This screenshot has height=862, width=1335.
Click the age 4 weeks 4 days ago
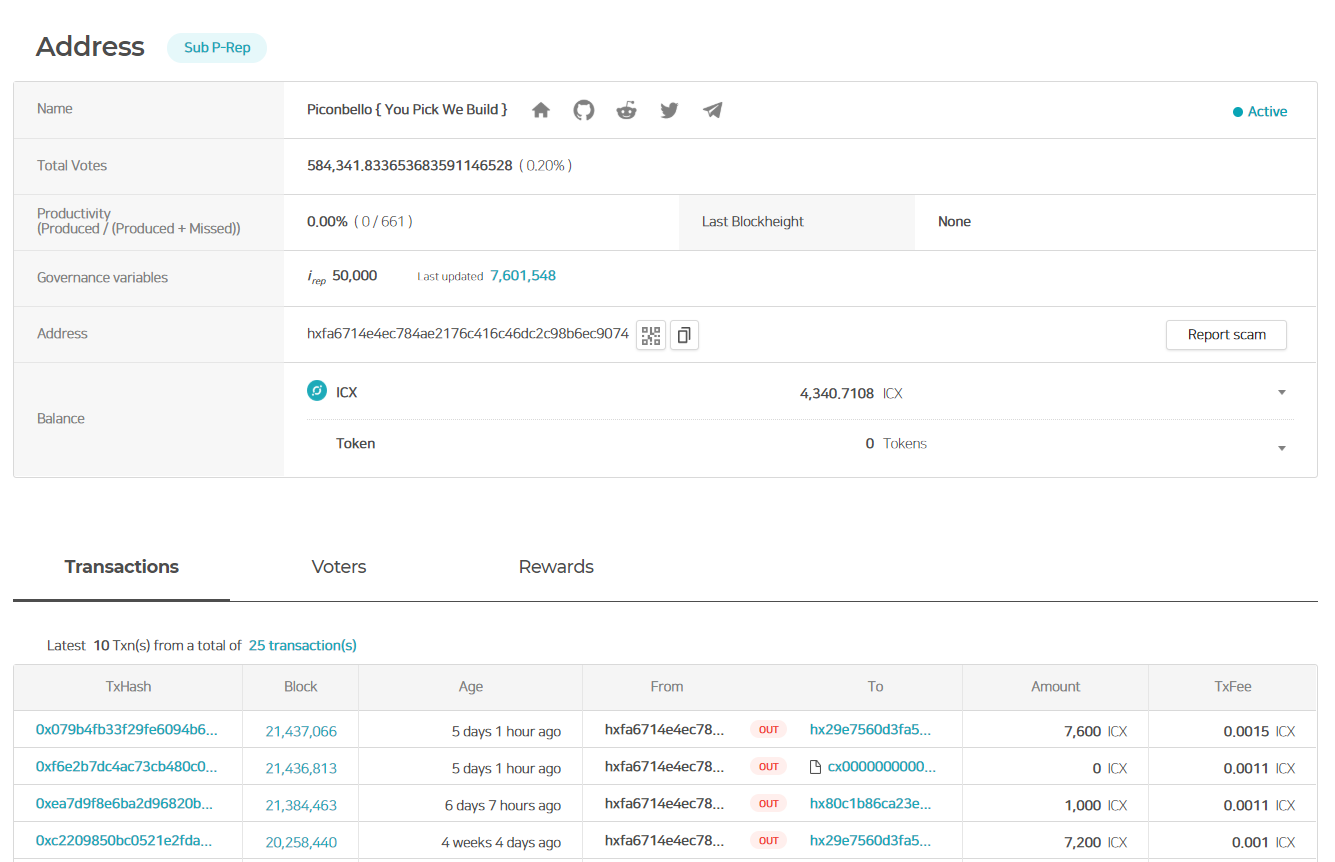pos(501,843)
